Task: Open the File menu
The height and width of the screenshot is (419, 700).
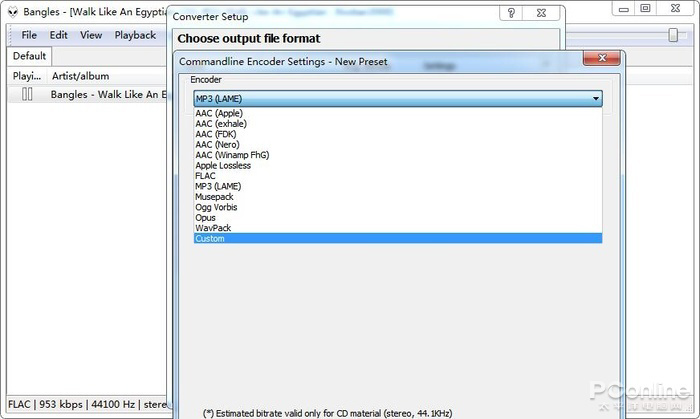Action: click(30, 35)
